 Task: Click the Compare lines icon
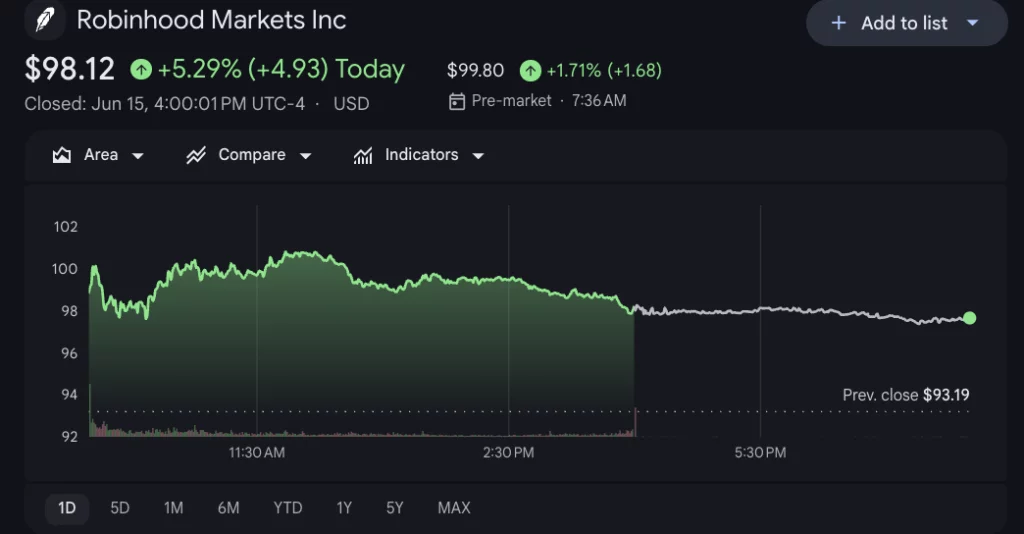click(x=196, y=155)
